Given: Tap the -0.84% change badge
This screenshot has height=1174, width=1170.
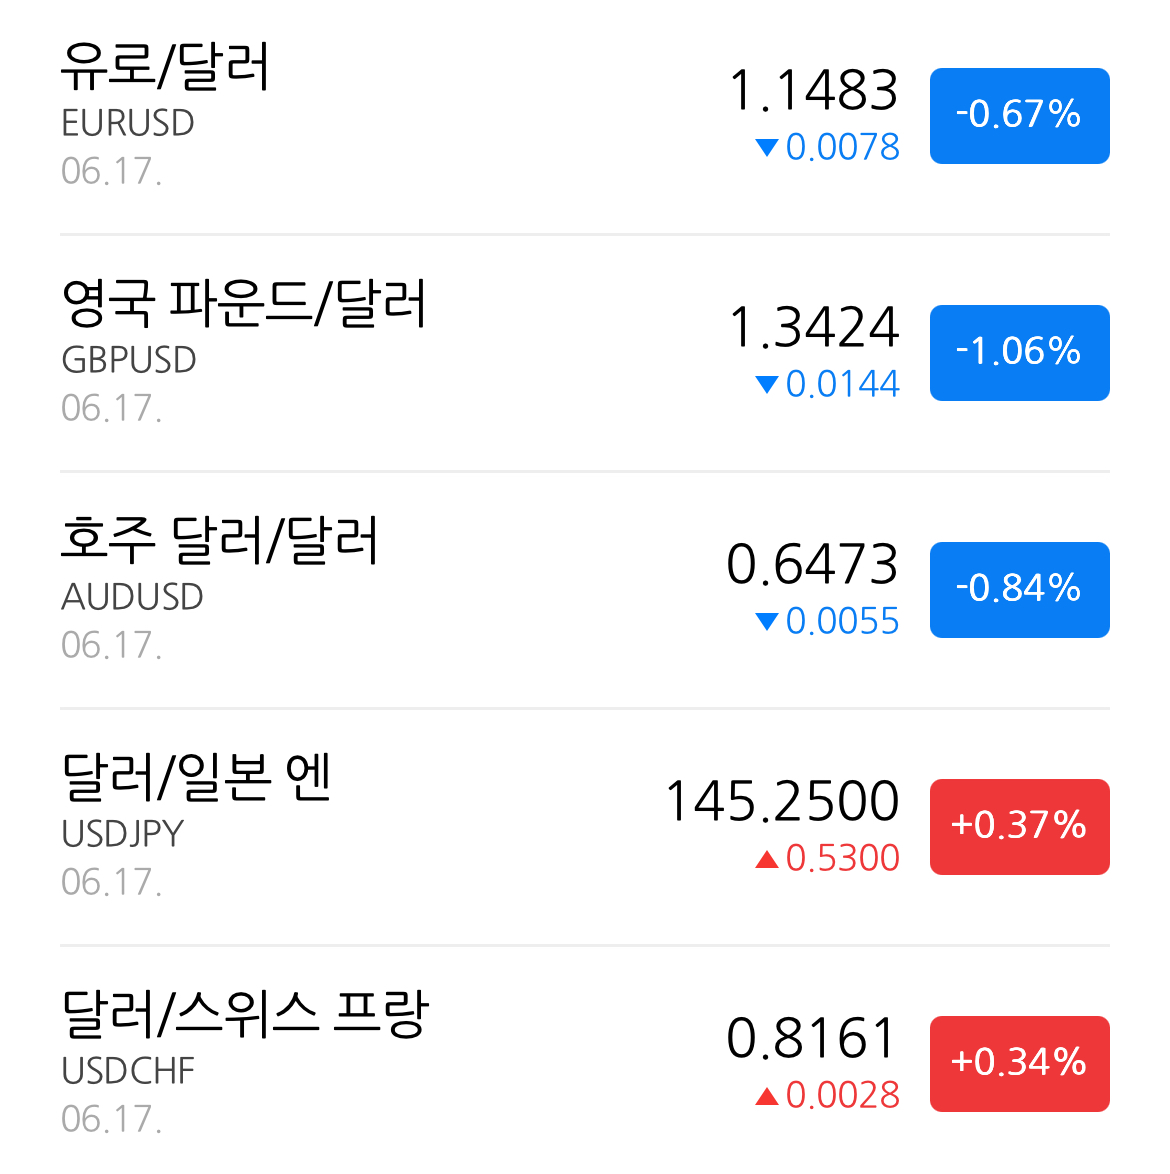Looking at the screenshot, I should (1020, 590).
